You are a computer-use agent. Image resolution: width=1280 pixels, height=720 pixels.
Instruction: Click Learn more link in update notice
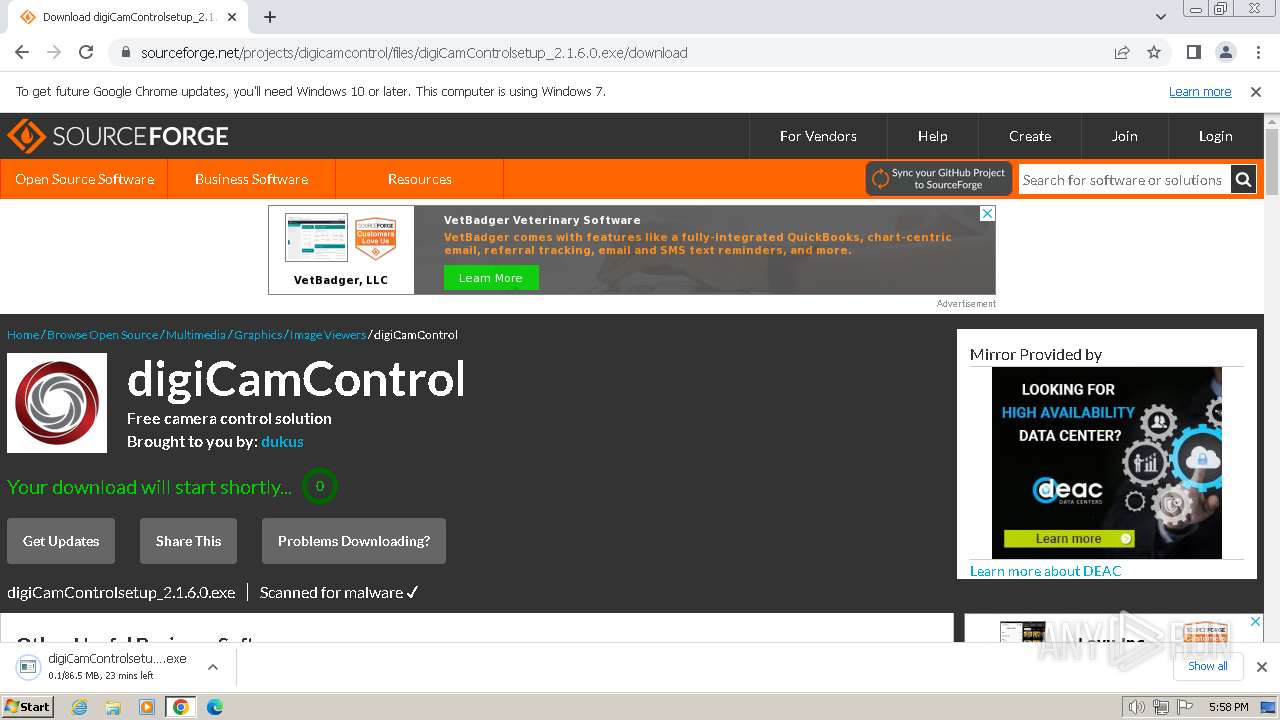coord(1200,92)
